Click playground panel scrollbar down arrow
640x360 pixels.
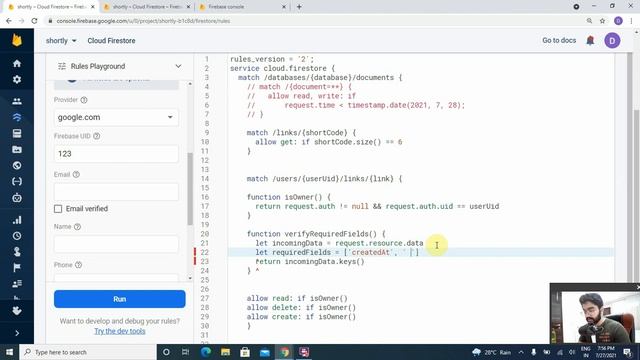click(x=190, y=278)
